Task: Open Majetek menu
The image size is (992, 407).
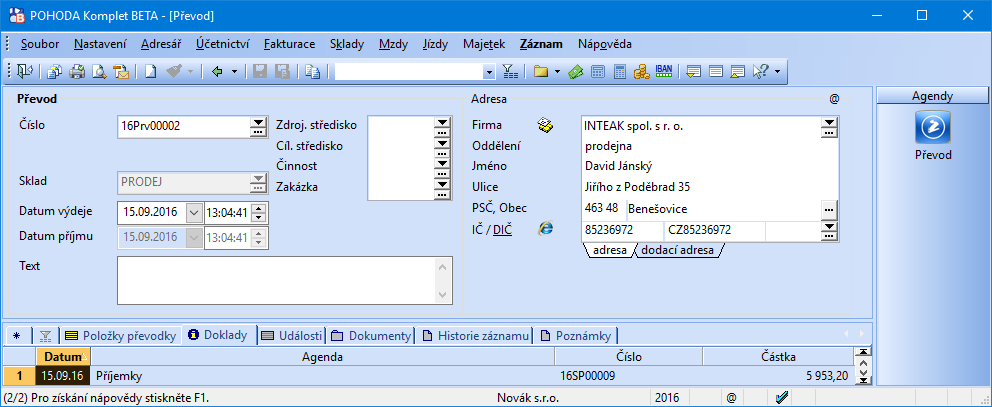Action: pos(484,44)
